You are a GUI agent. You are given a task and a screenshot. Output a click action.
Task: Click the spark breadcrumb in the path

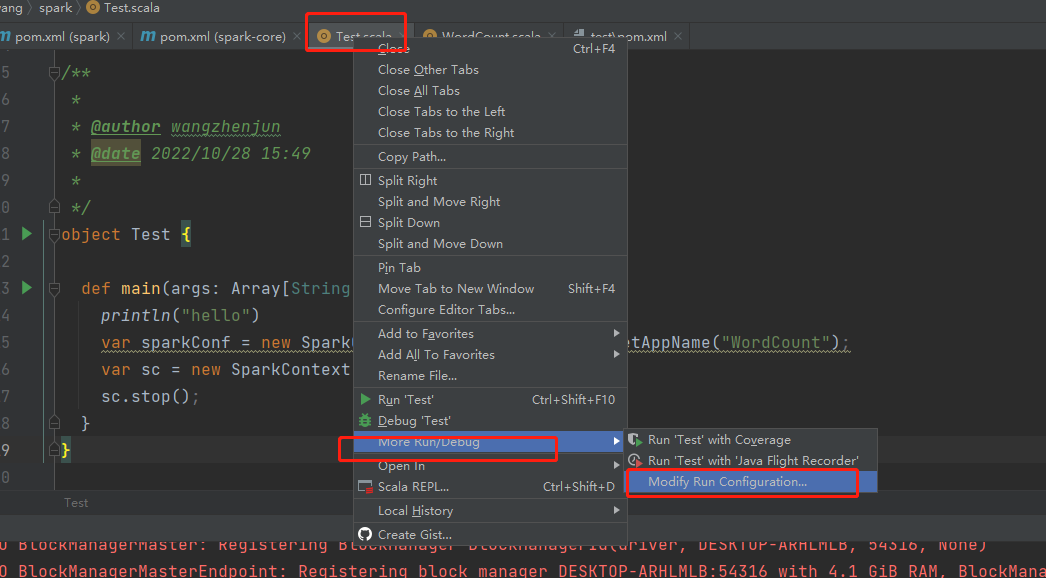tap(56, 8)
